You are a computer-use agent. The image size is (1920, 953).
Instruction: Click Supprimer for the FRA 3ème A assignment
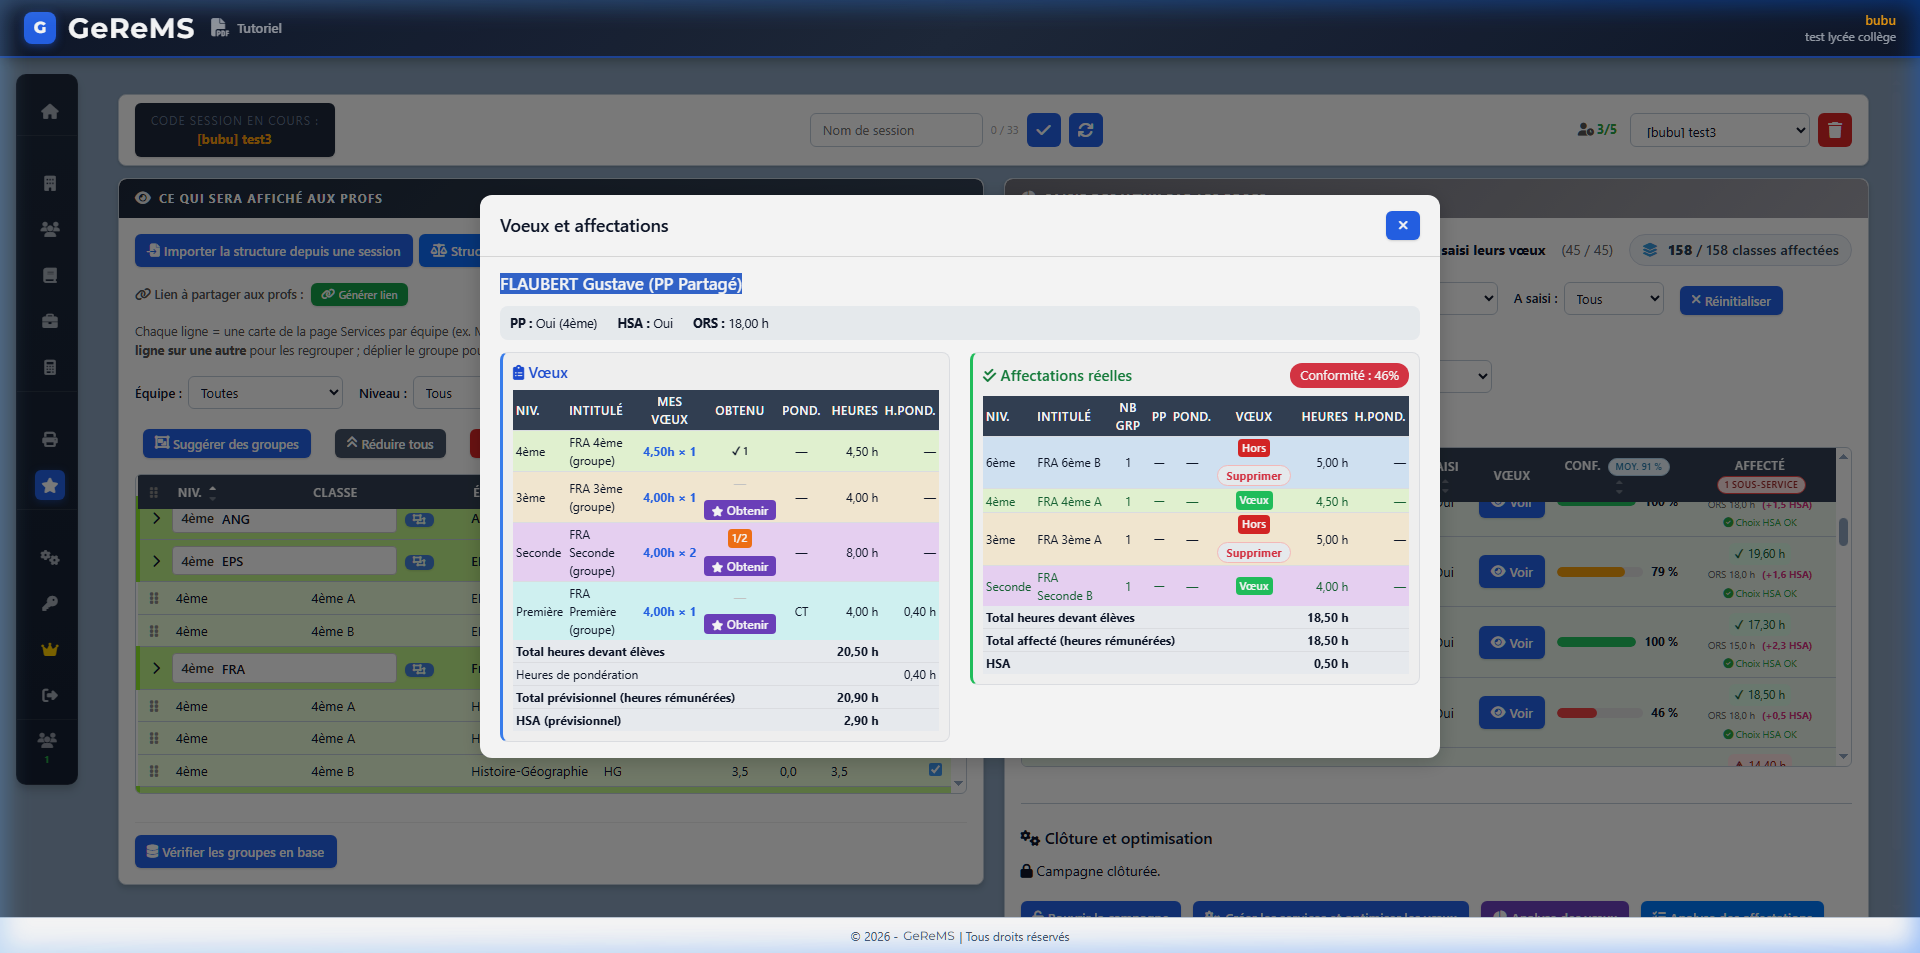(1254, 553)
